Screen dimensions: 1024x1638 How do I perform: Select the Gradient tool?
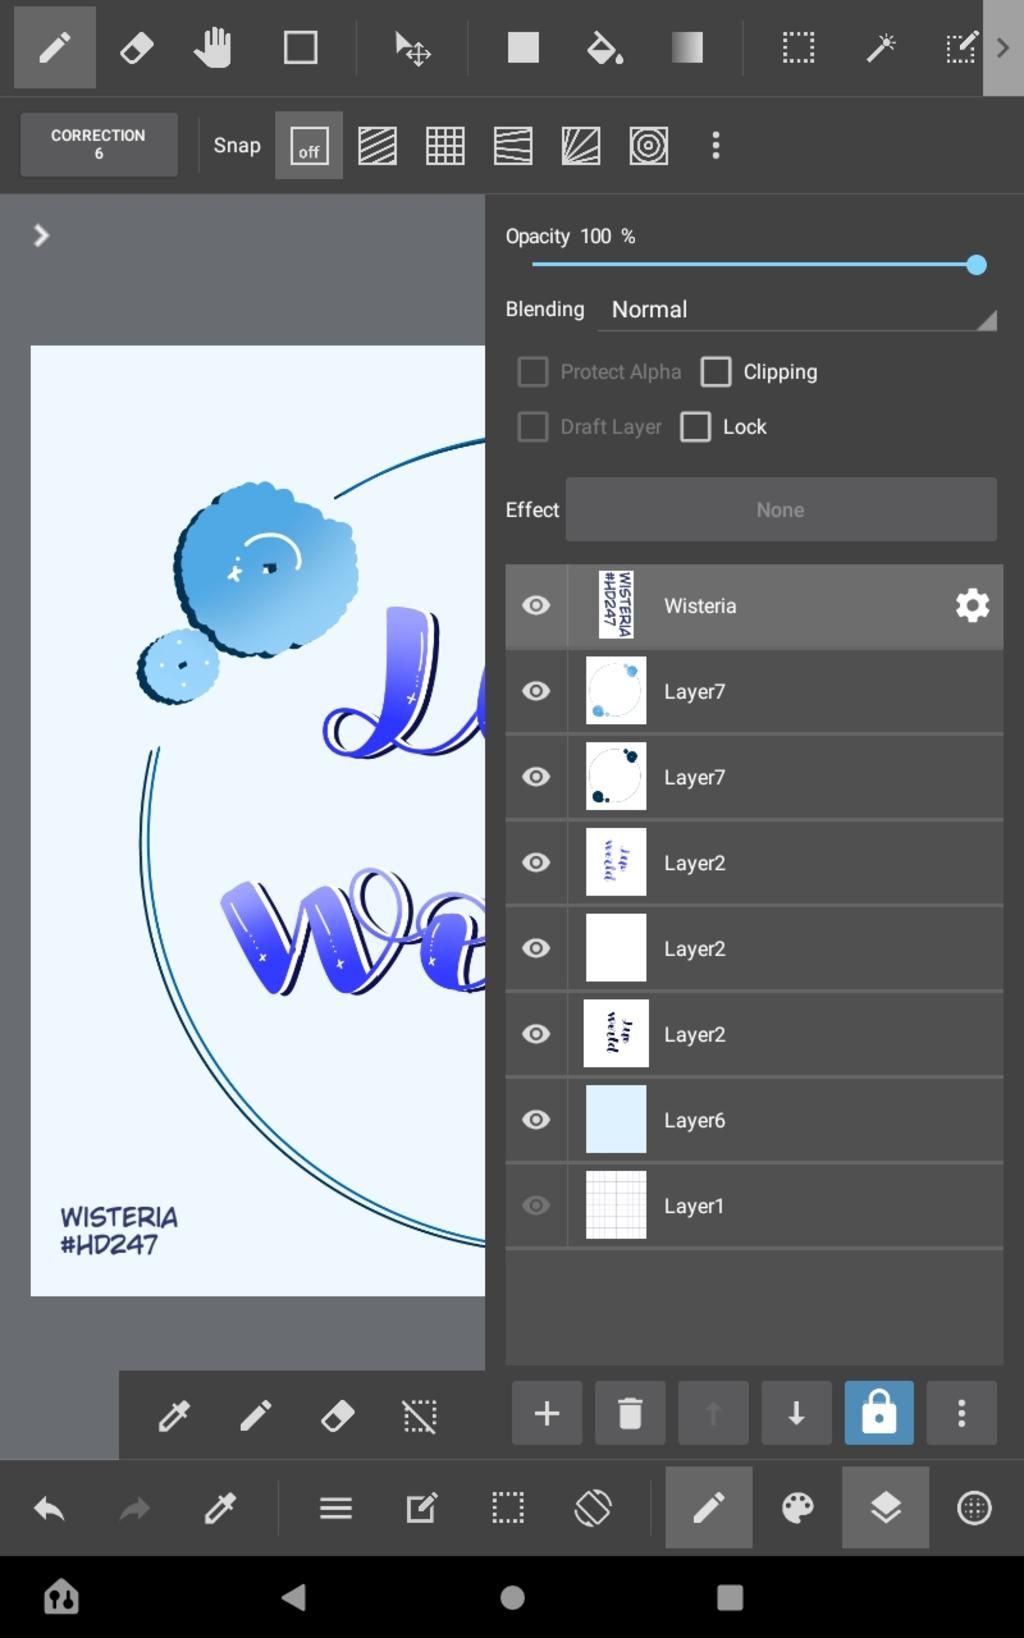[687, 47]
